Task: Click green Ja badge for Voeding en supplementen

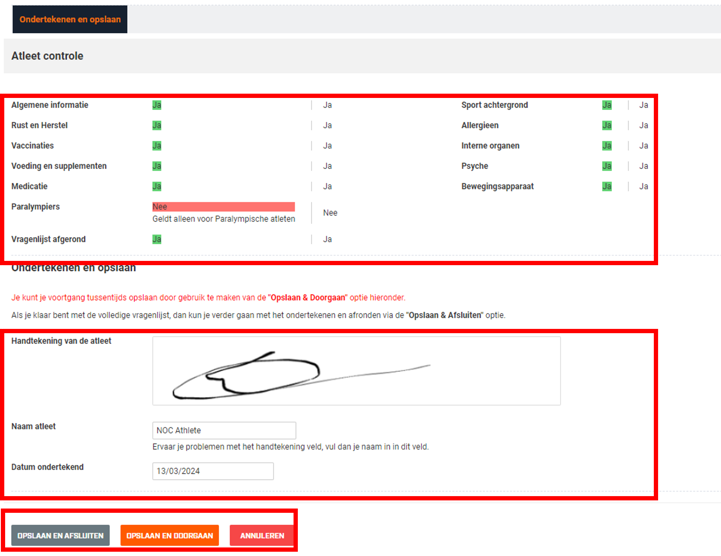Action: (157, 166)
